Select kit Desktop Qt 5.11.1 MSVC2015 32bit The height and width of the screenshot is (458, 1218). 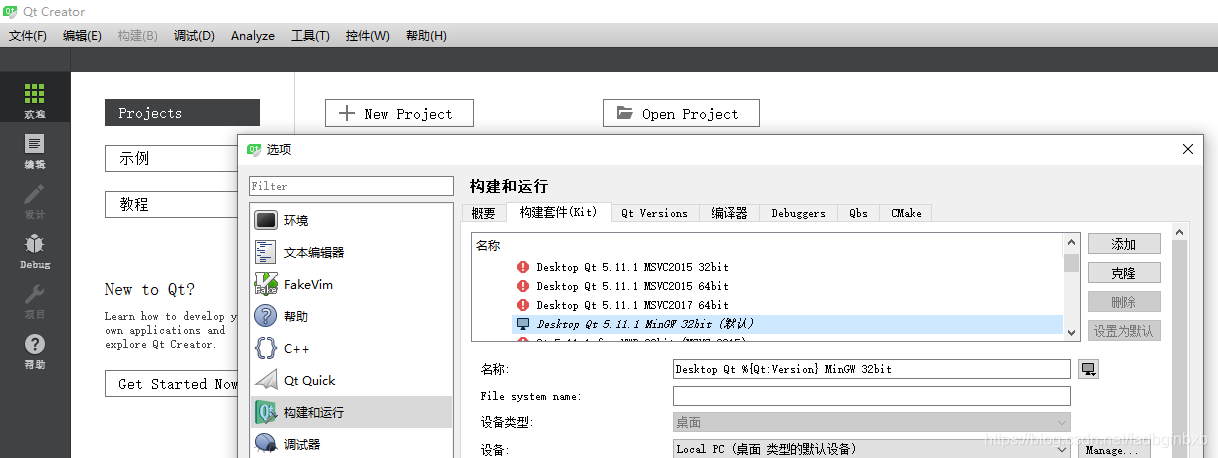[x=632, y=267]
